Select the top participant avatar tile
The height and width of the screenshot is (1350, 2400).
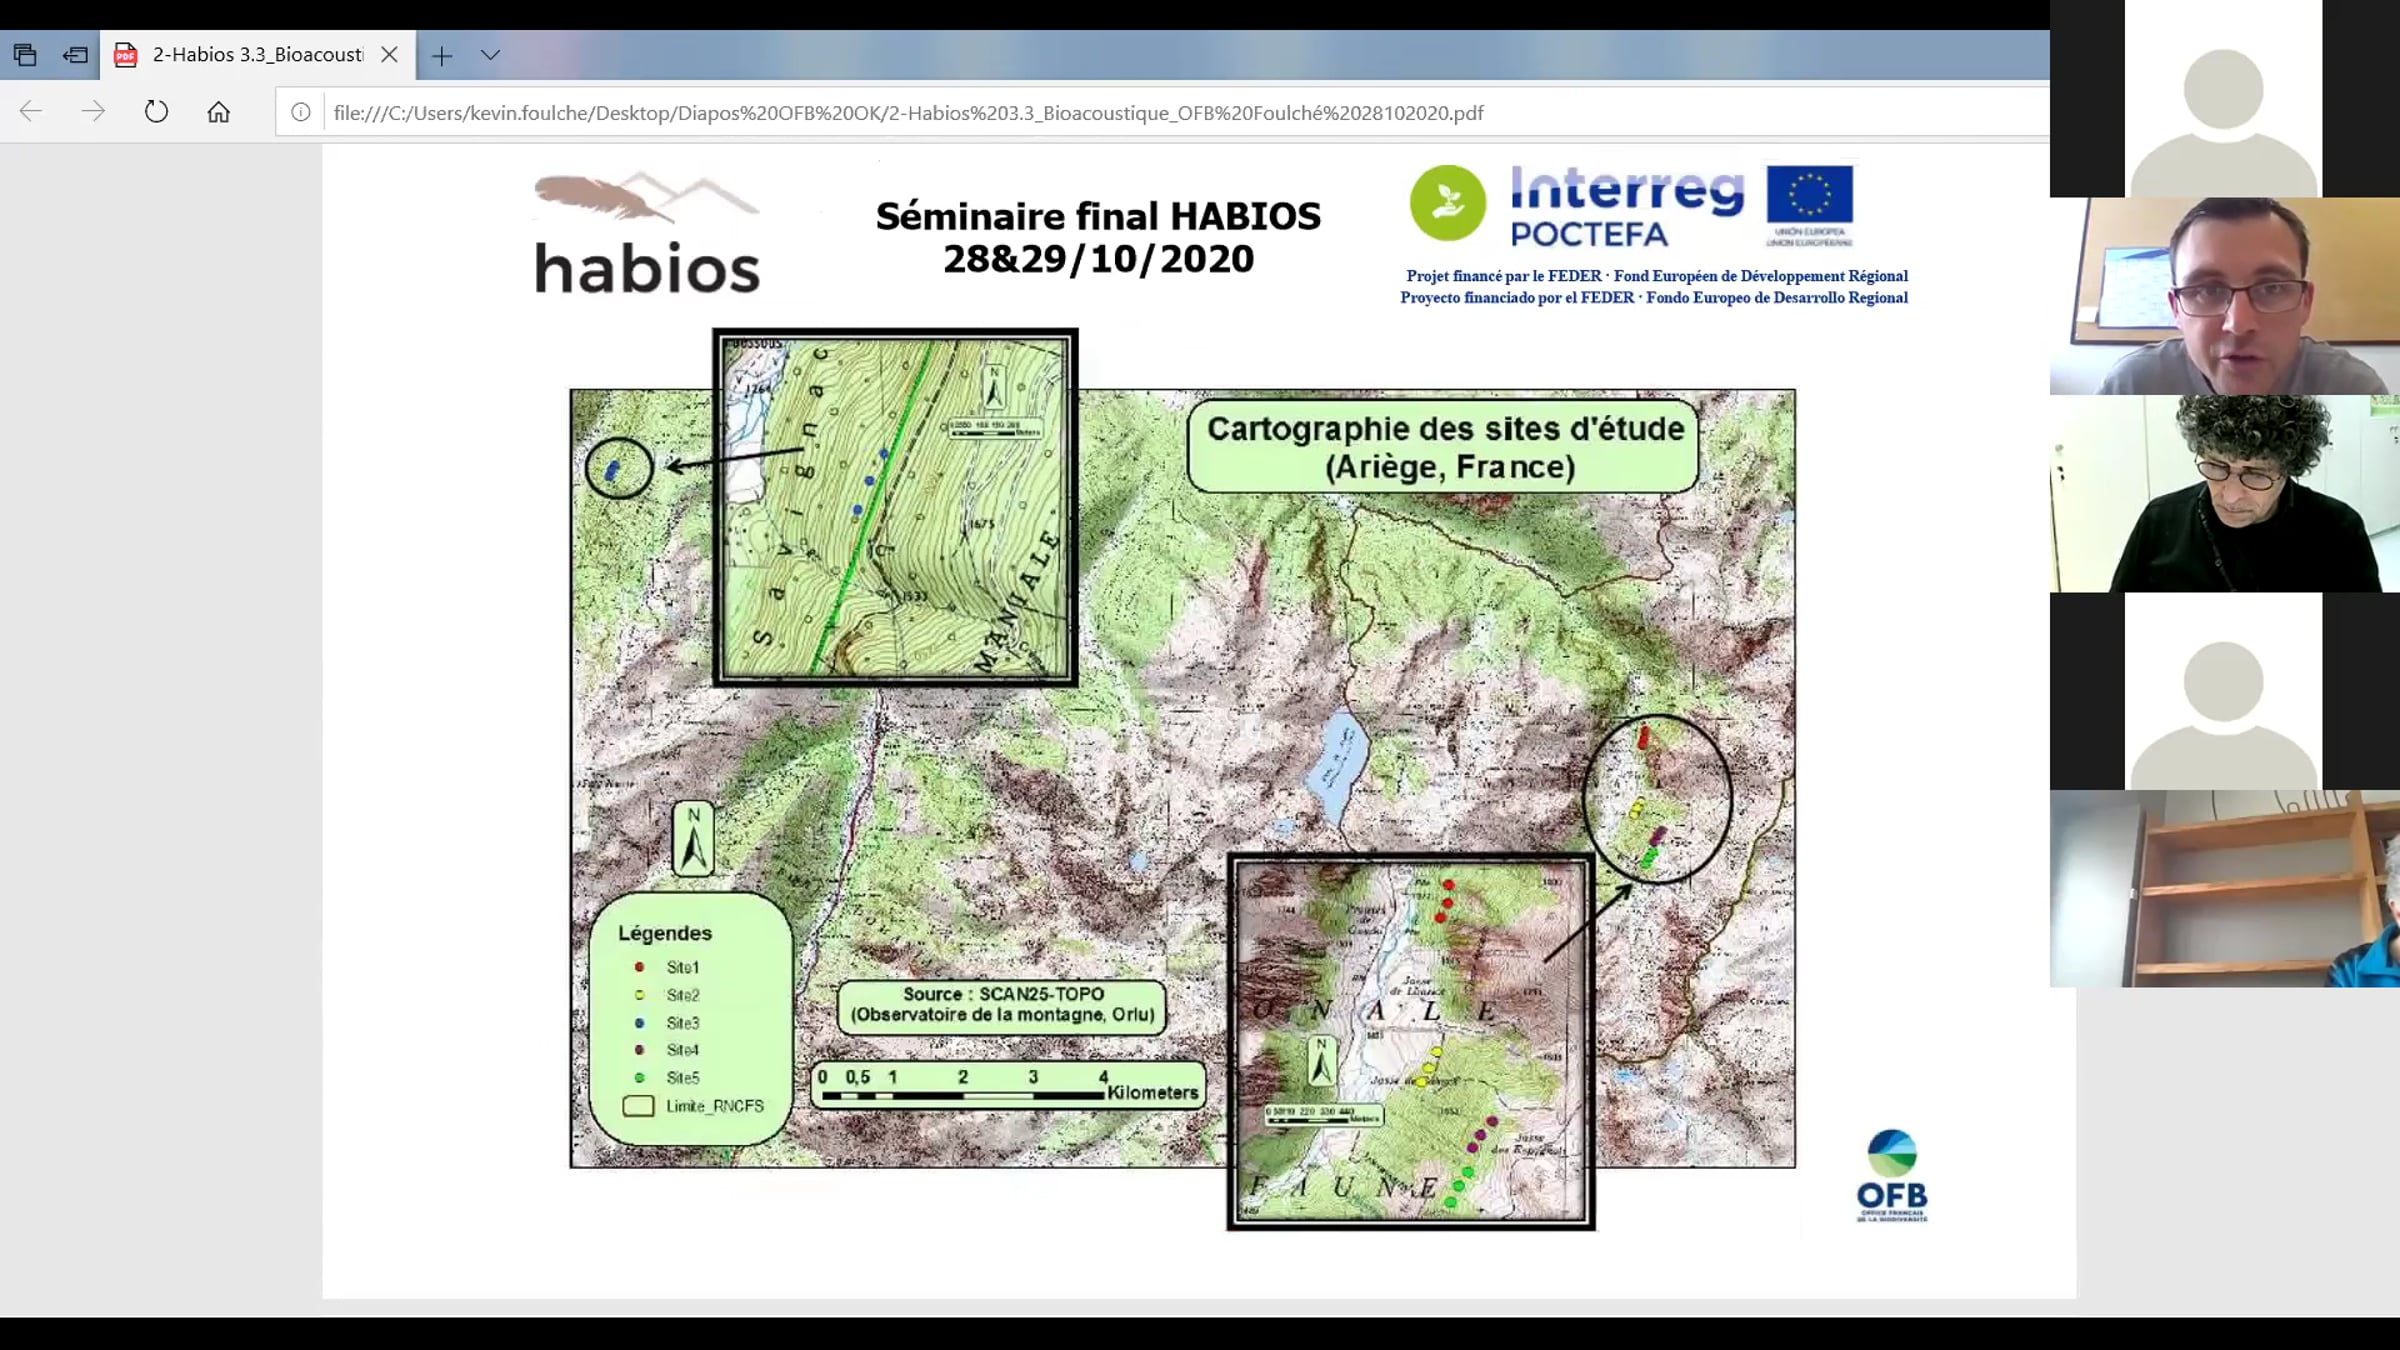click(2224, 99)
